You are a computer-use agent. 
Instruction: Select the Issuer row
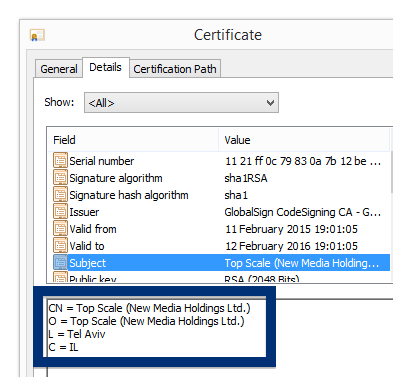(x=219, y=212)
